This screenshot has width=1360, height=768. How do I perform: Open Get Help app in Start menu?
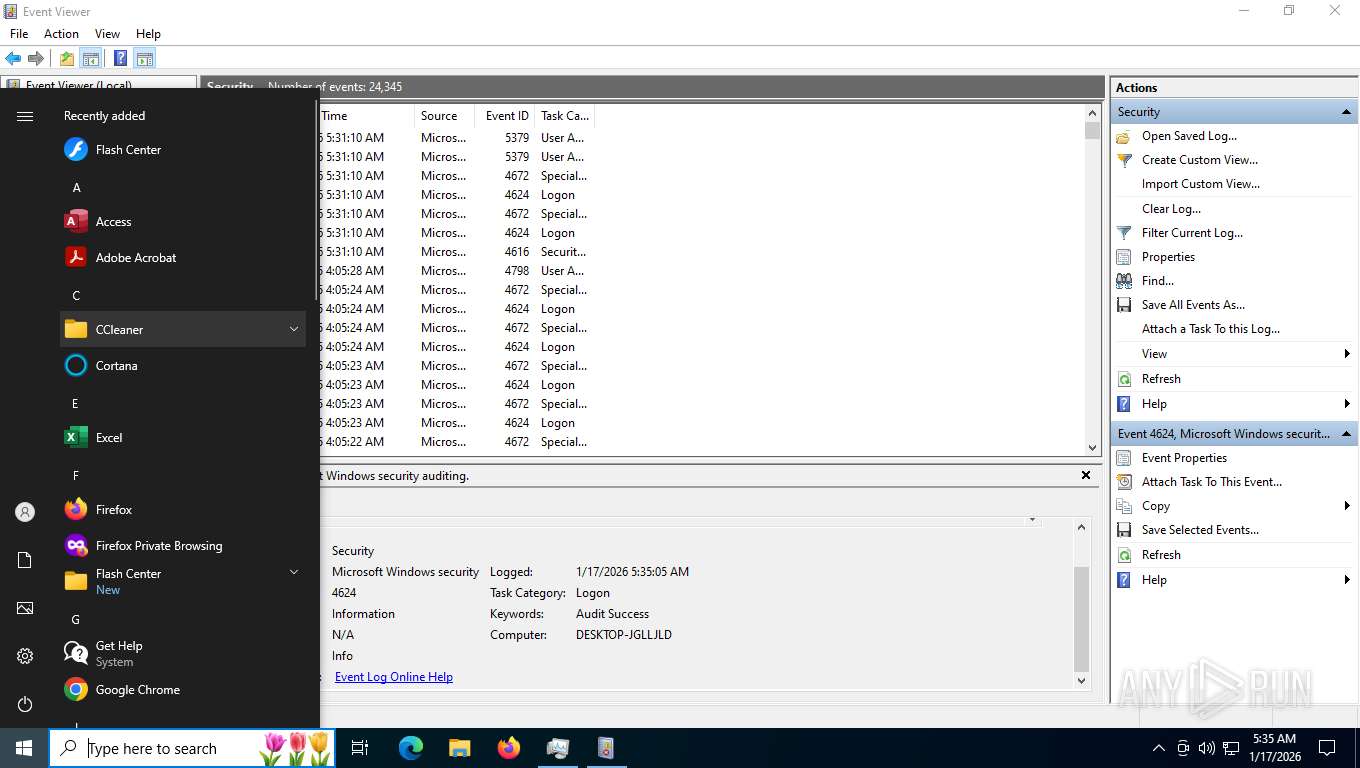pyautogui.click(x=183, y=654)
